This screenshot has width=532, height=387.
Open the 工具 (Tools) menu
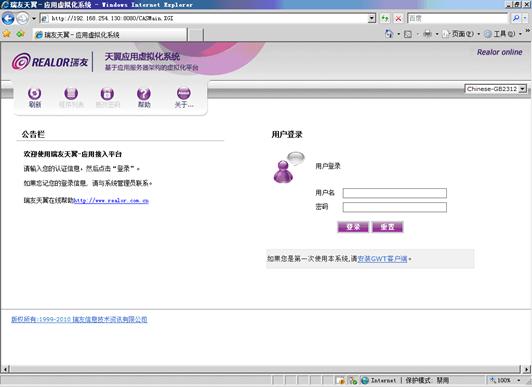coord(503,34)
